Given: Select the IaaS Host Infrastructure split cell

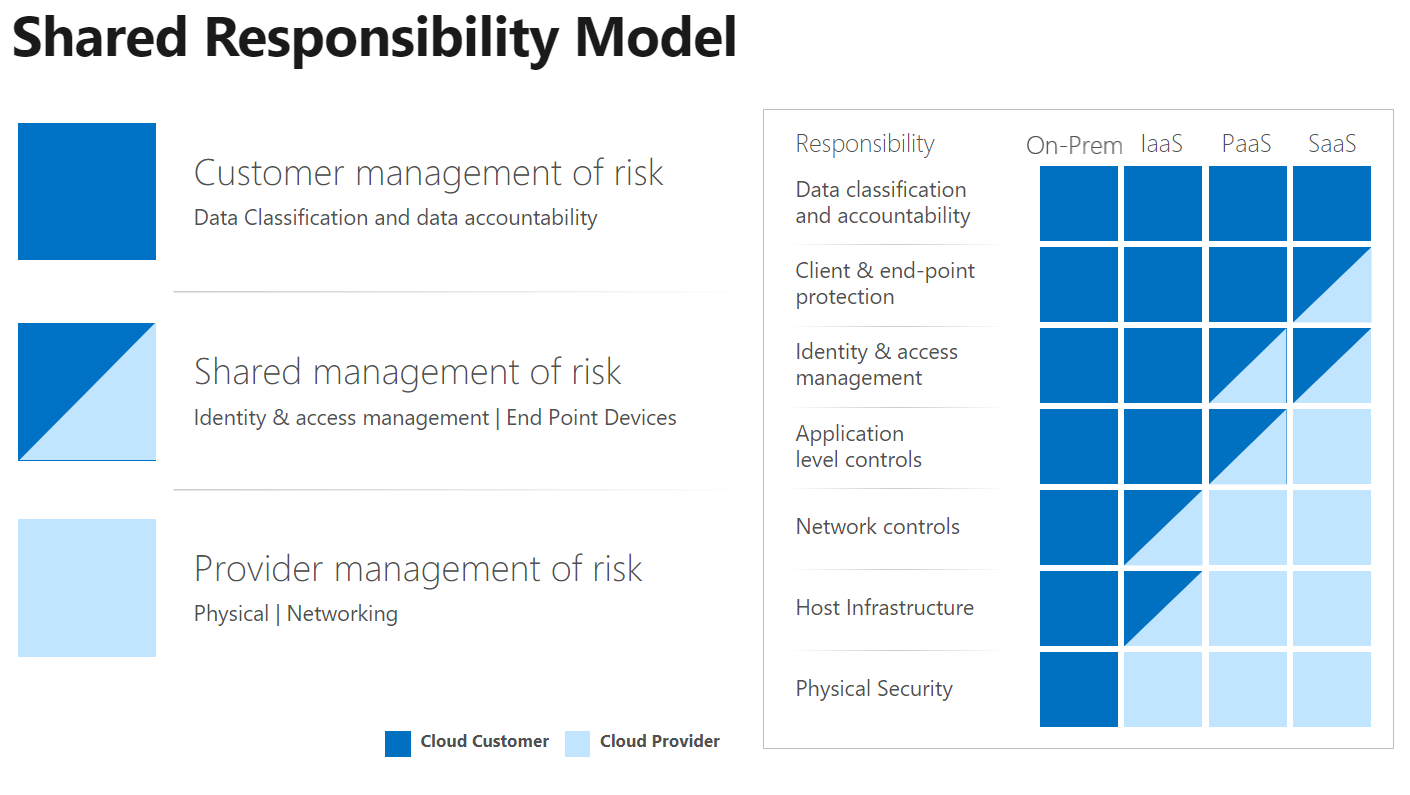Looking at the screenshot, I should point(1162,608).
